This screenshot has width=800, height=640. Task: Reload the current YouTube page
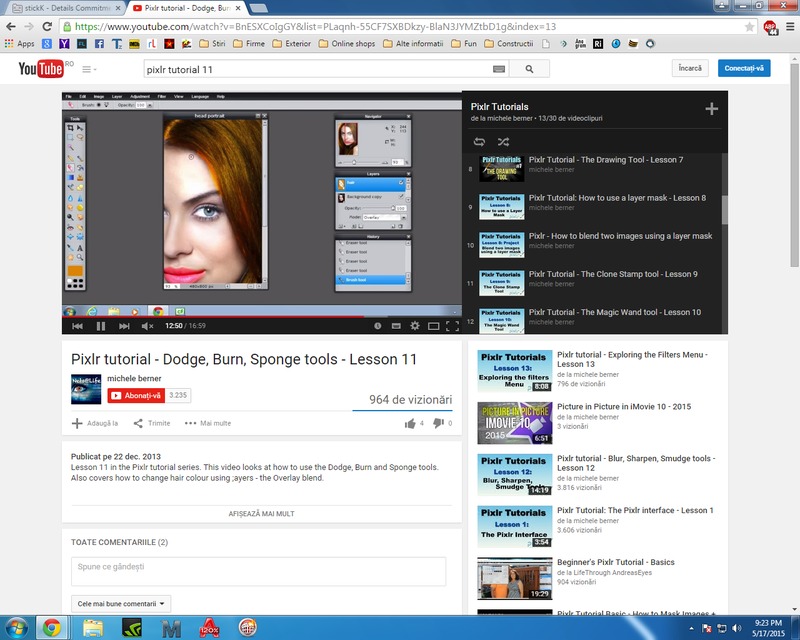pos(47,27)
